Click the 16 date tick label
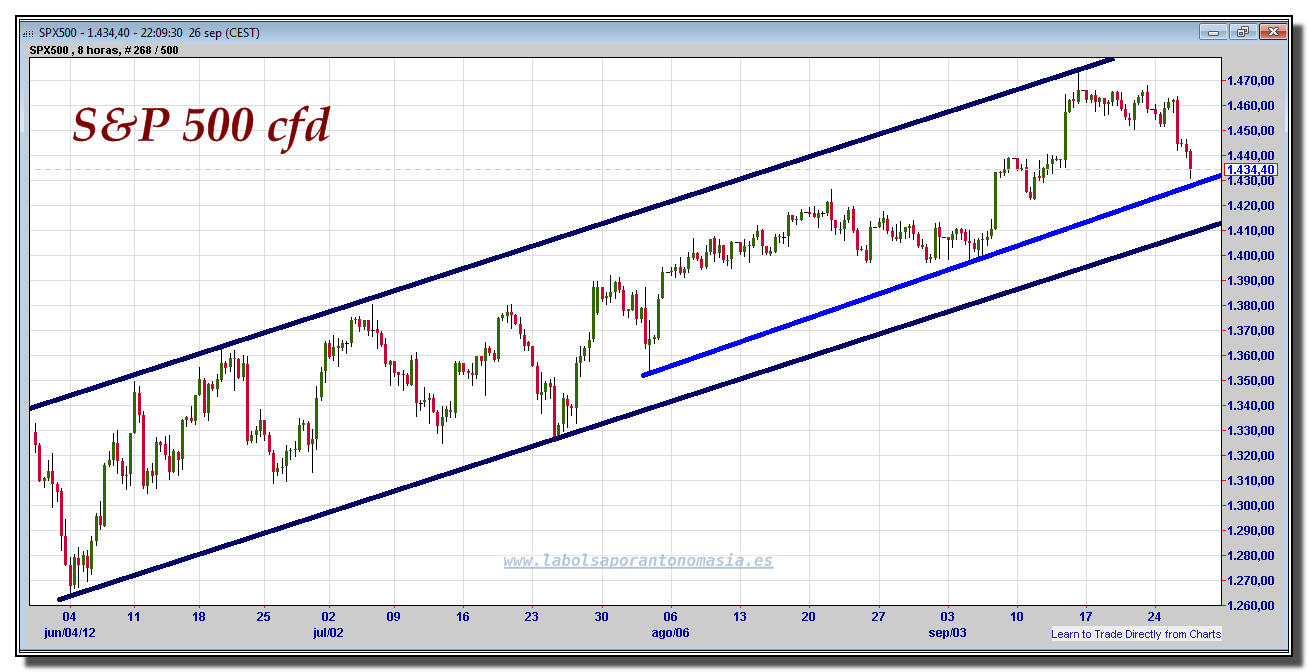Screen dimensions: 1308x672 (462, 616)
